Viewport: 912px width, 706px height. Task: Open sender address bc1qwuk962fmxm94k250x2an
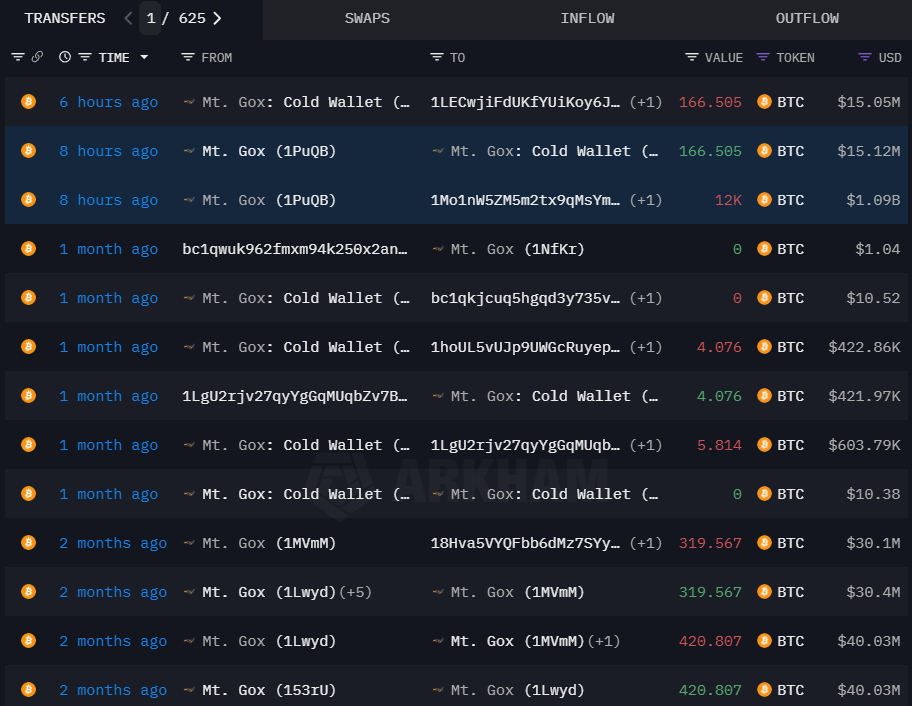(x=295, y=249)
